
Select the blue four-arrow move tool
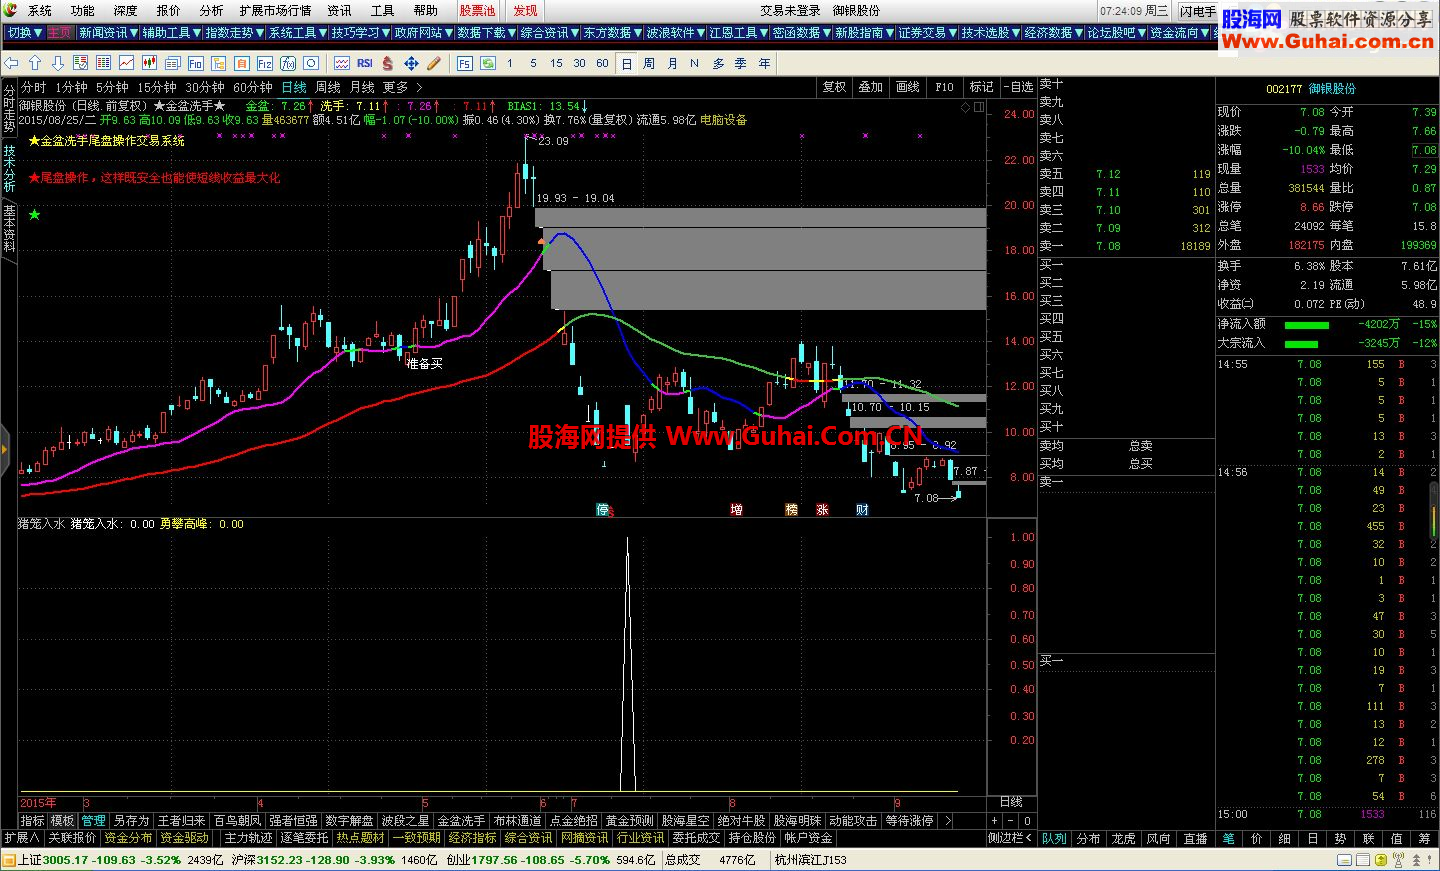pos(411,63)
